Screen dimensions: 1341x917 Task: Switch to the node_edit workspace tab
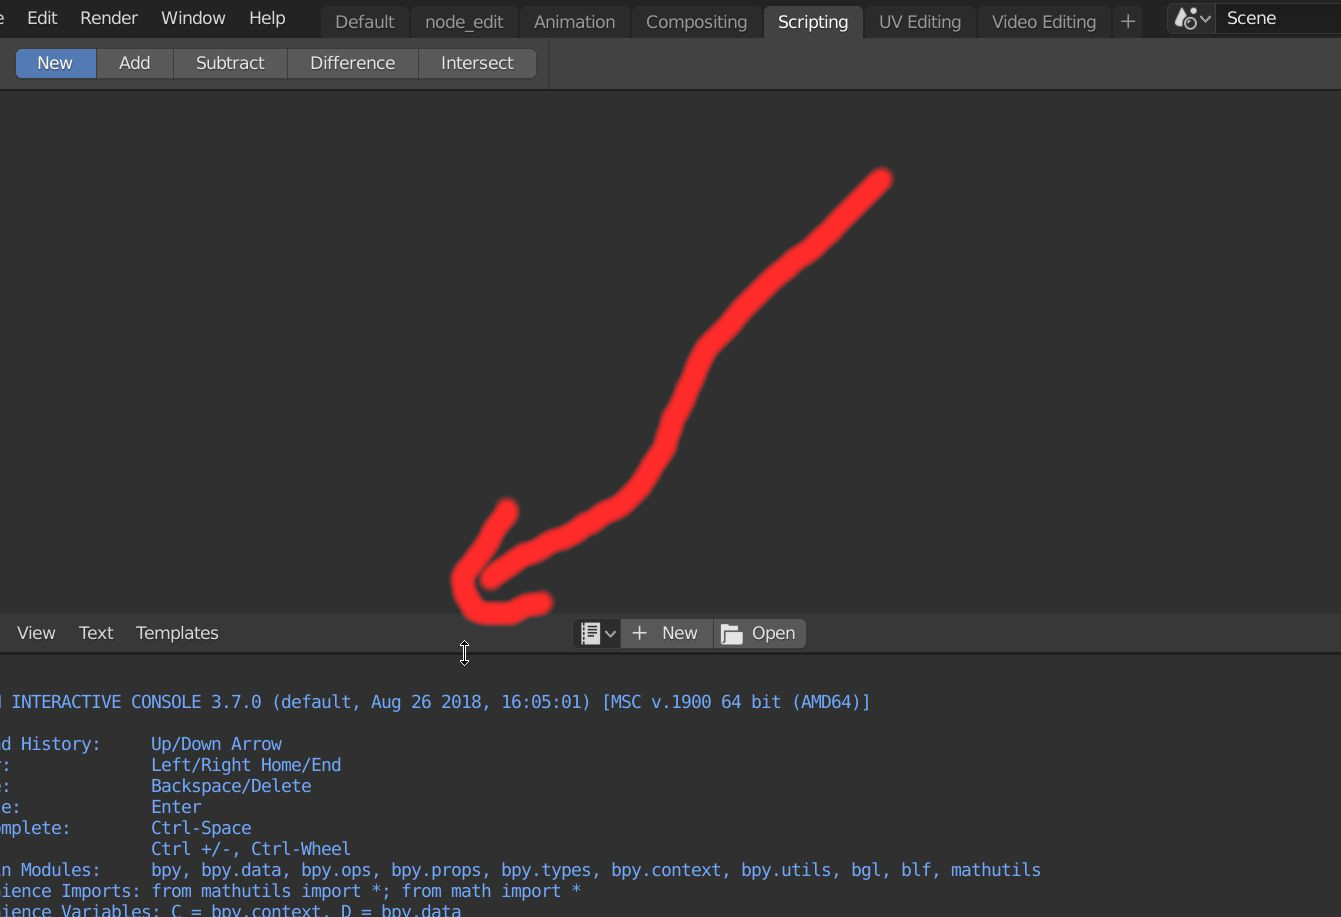[x=464, y=22]
